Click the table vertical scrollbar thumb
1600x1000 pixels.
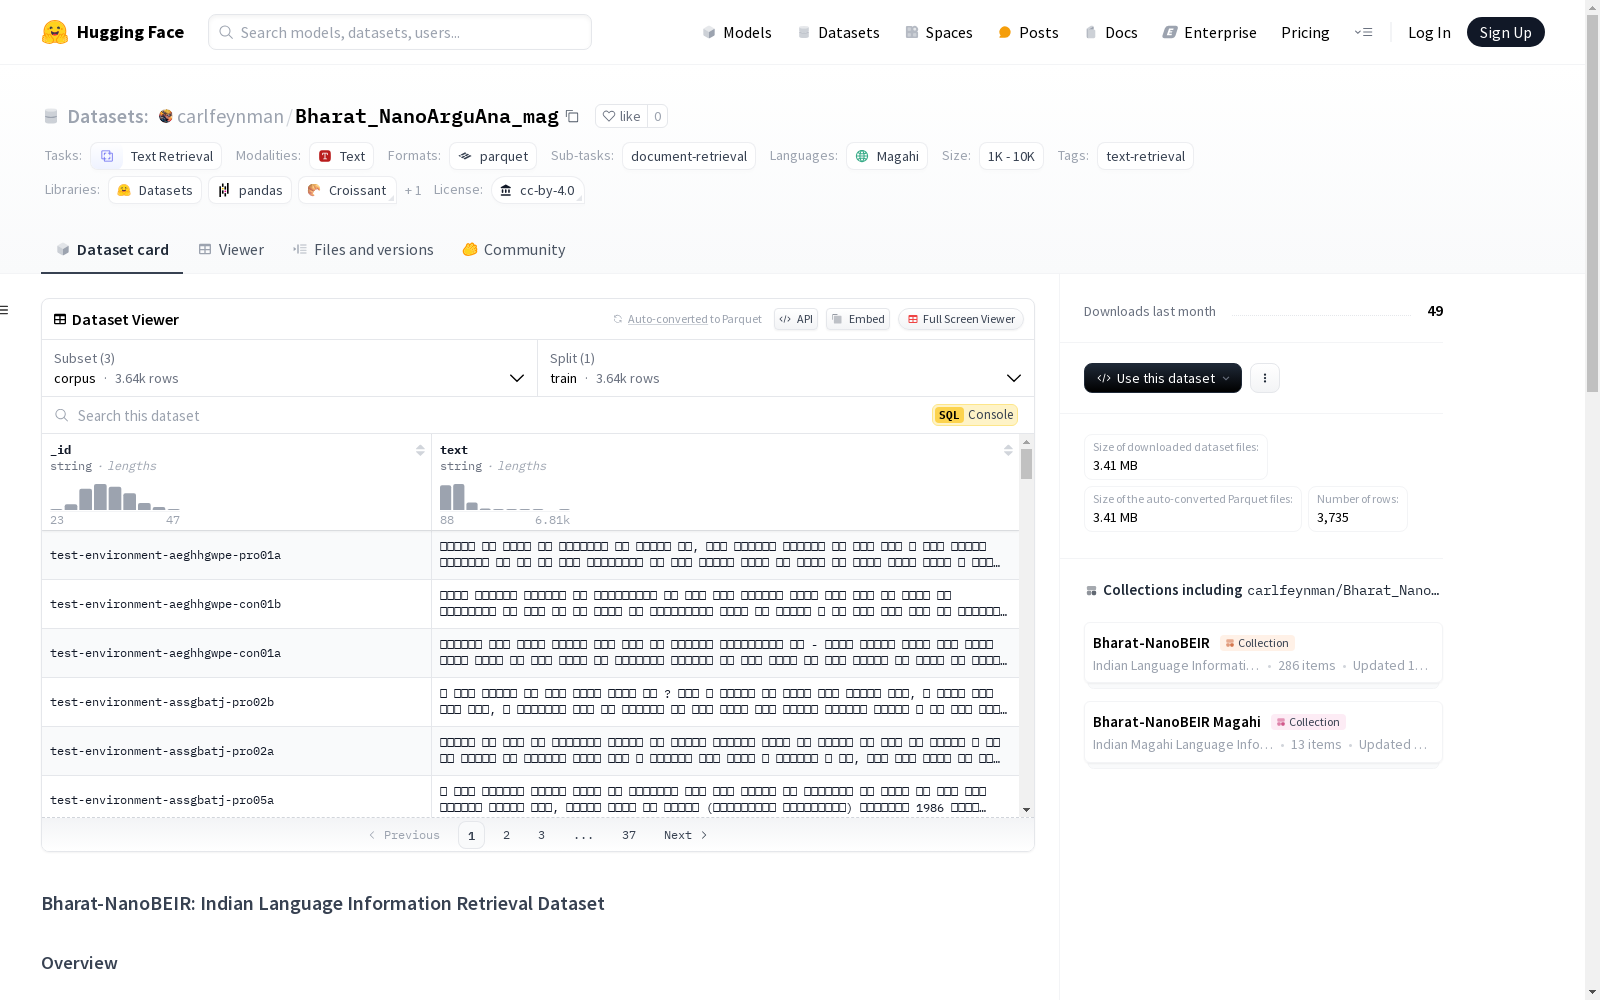[1026, 464]
